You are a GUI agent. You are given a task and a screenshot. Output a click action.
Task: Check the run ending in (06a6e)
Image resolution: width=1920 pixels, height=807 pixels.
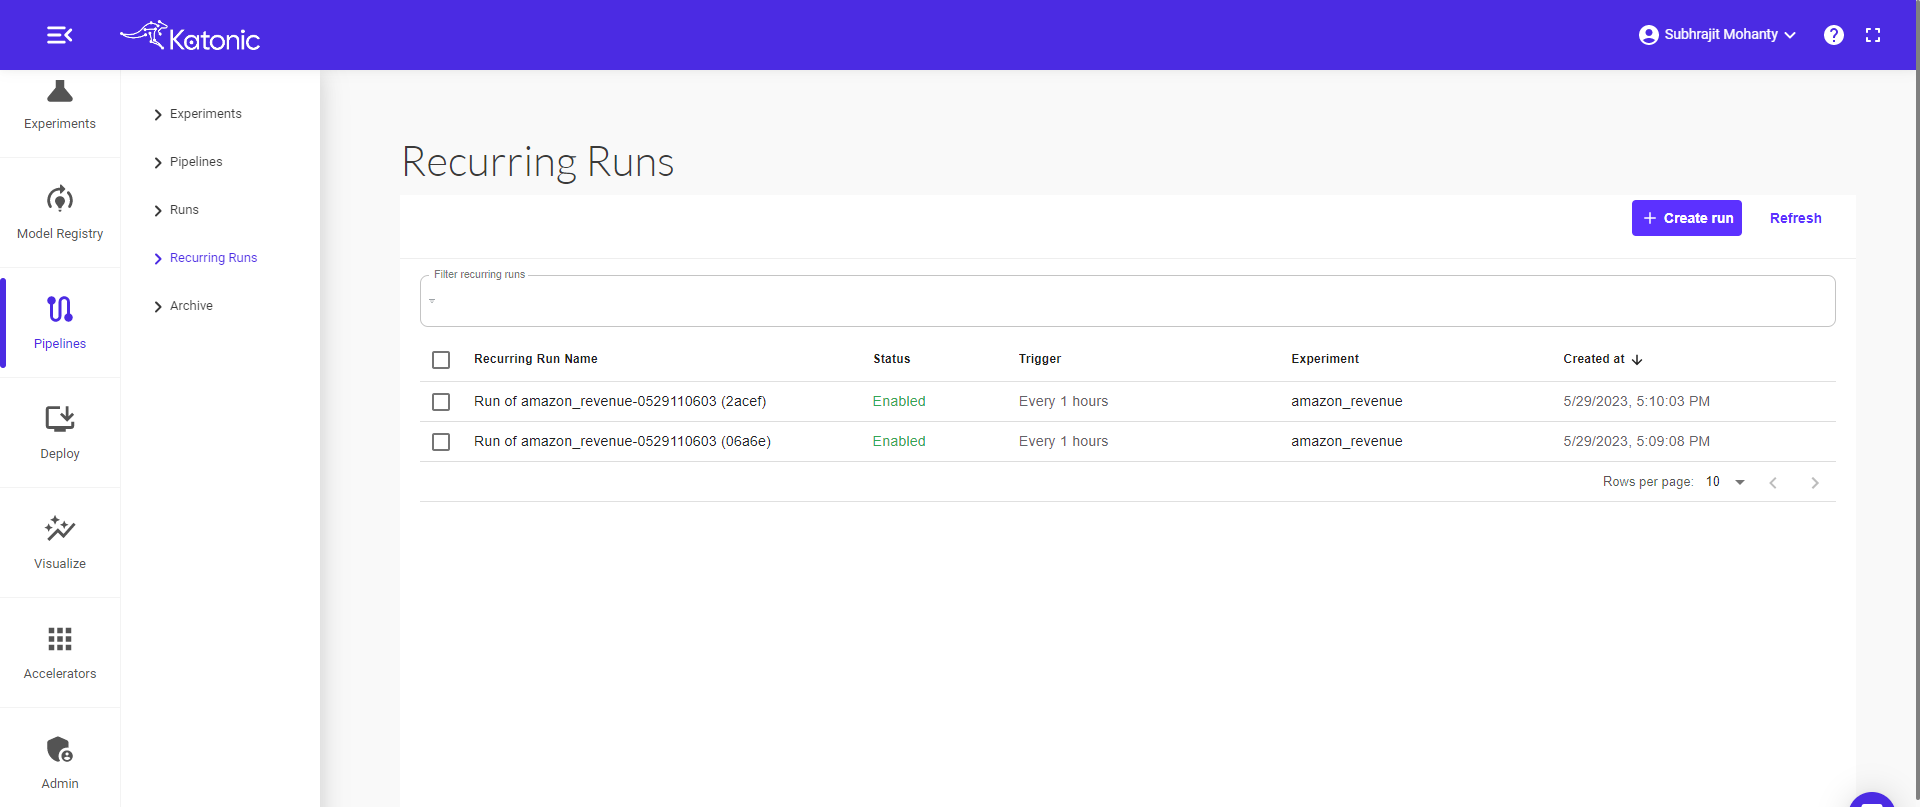click(441, 442)
